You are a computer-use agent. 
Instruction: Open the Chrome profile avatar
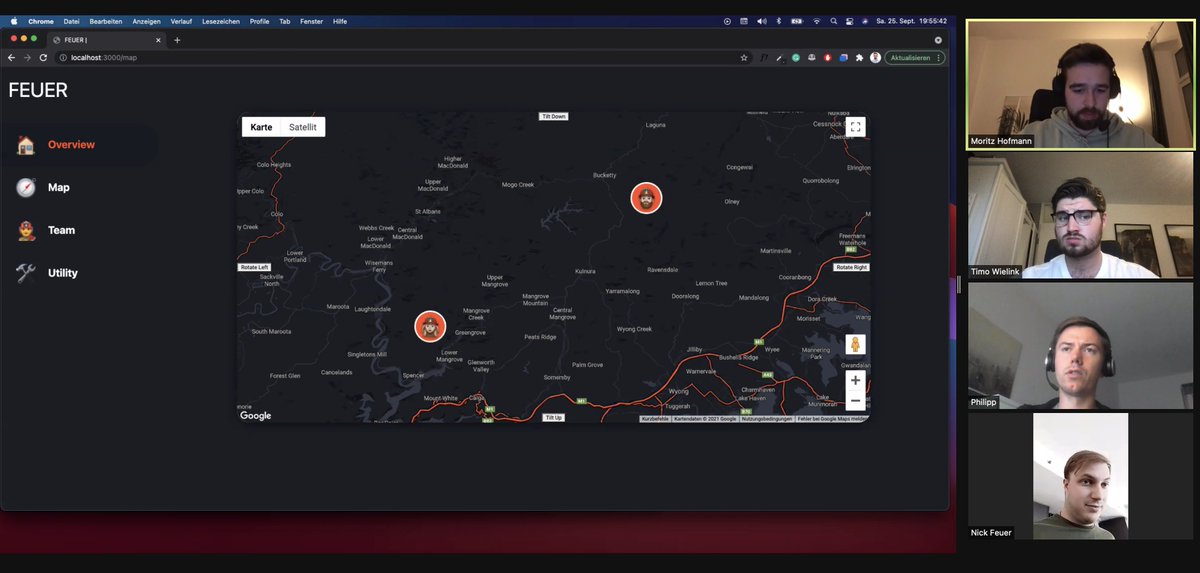pos(875,58)
